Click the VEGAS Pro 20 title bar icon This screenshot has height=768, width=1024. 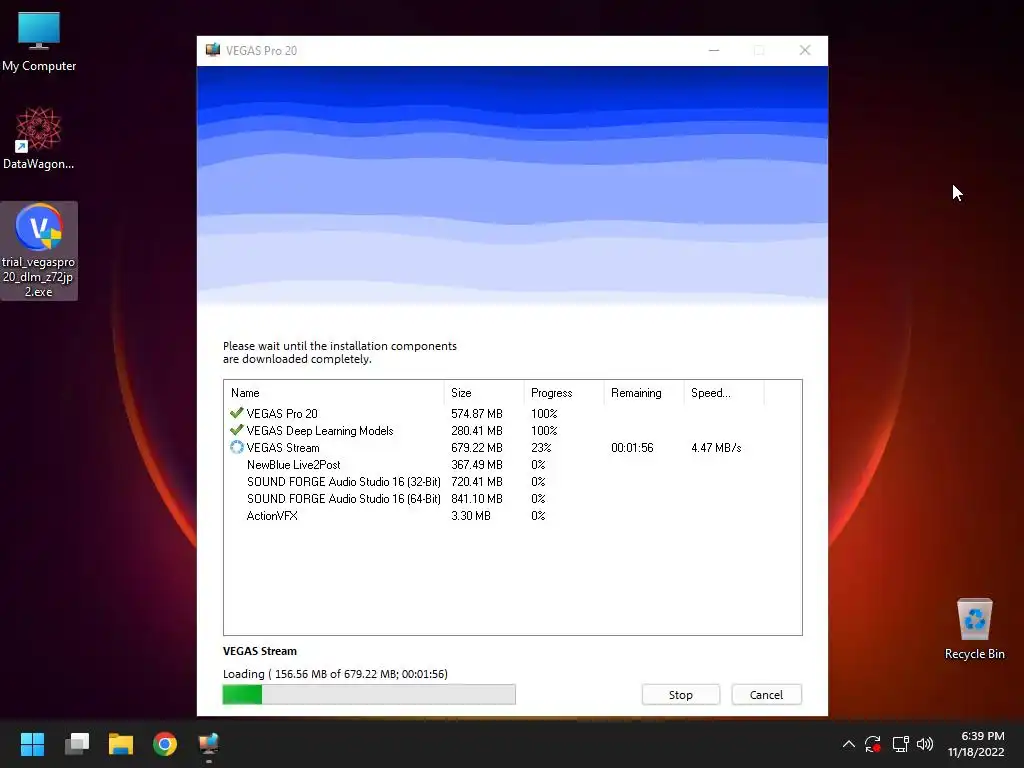point(212,50)
